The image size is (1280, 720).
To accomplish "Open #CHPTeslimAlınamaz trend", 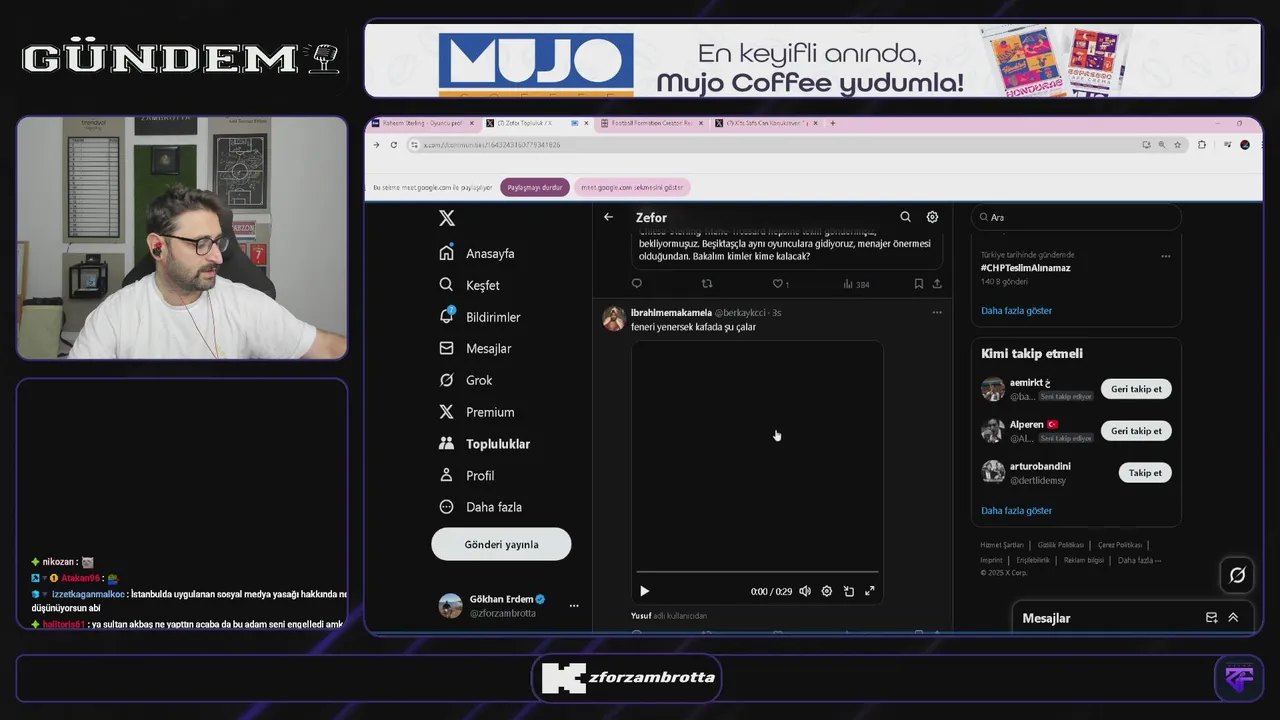I will (1025, 268).
